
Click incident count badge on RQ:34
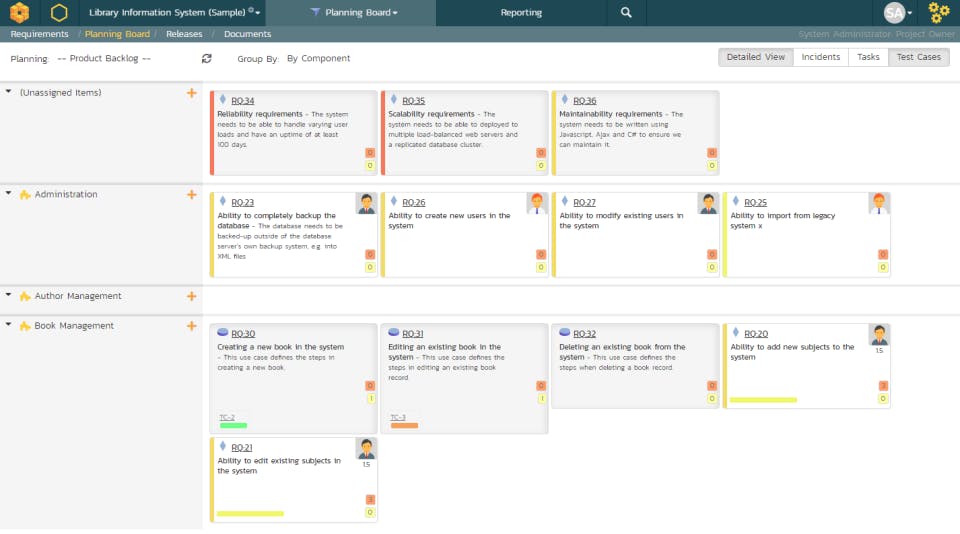tap(370, 152)
